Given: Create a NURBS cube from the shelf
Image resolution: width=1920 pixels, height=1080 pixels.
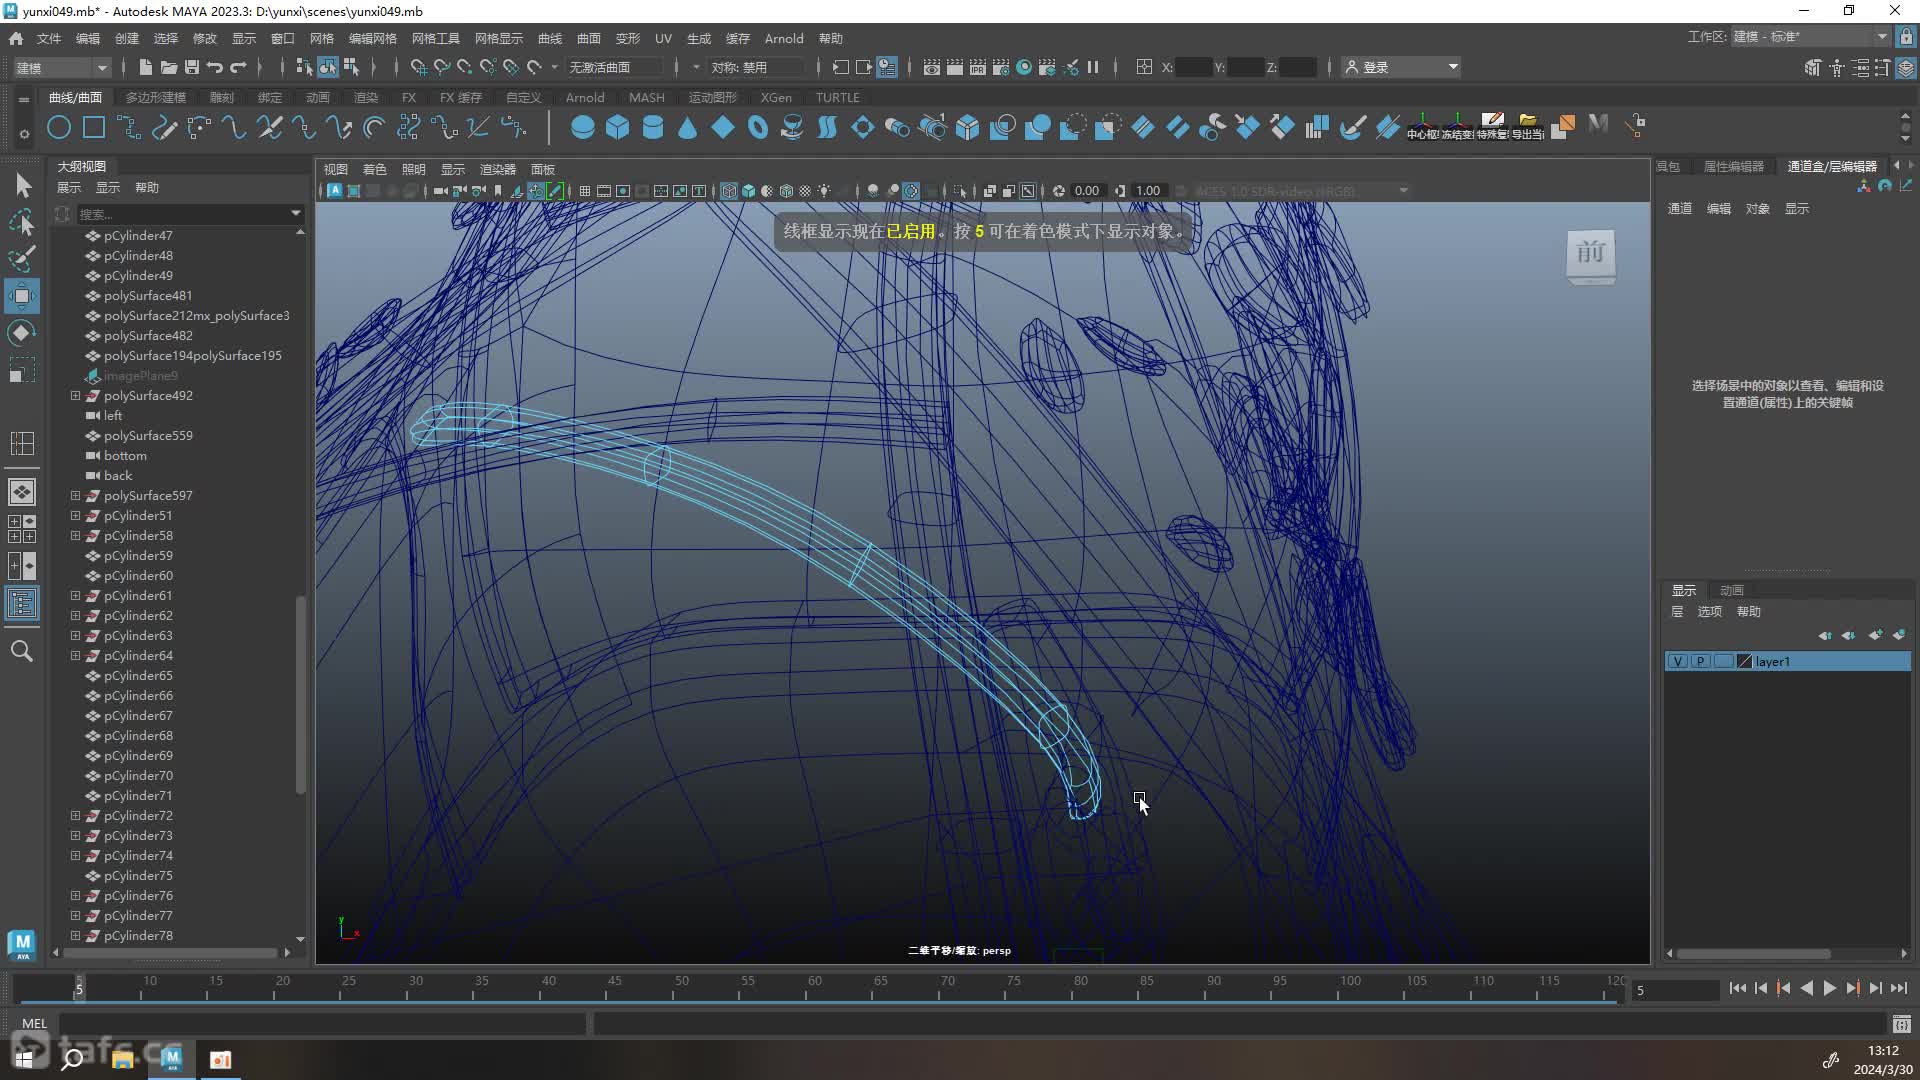Looking at the screenshot, I should tap(617, 128).
